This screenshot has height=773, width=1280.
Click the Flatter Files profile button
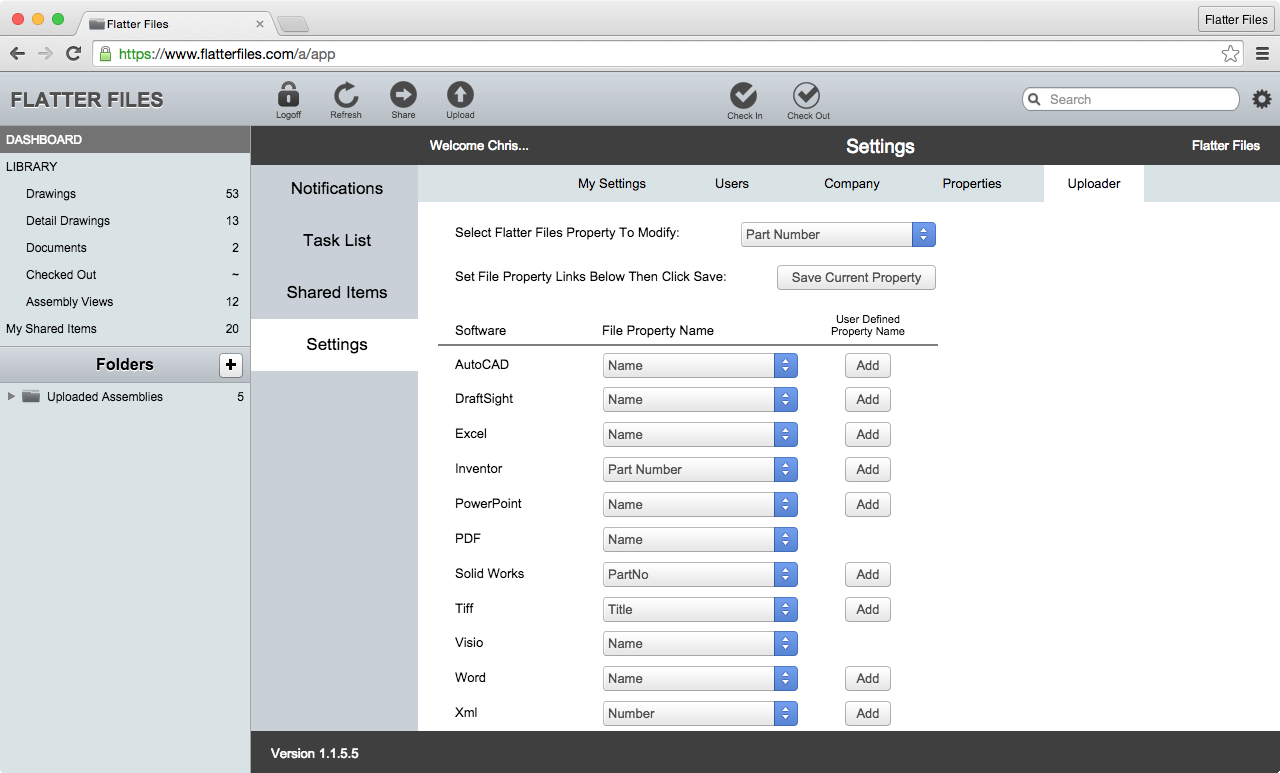[x=1236, y=20]
